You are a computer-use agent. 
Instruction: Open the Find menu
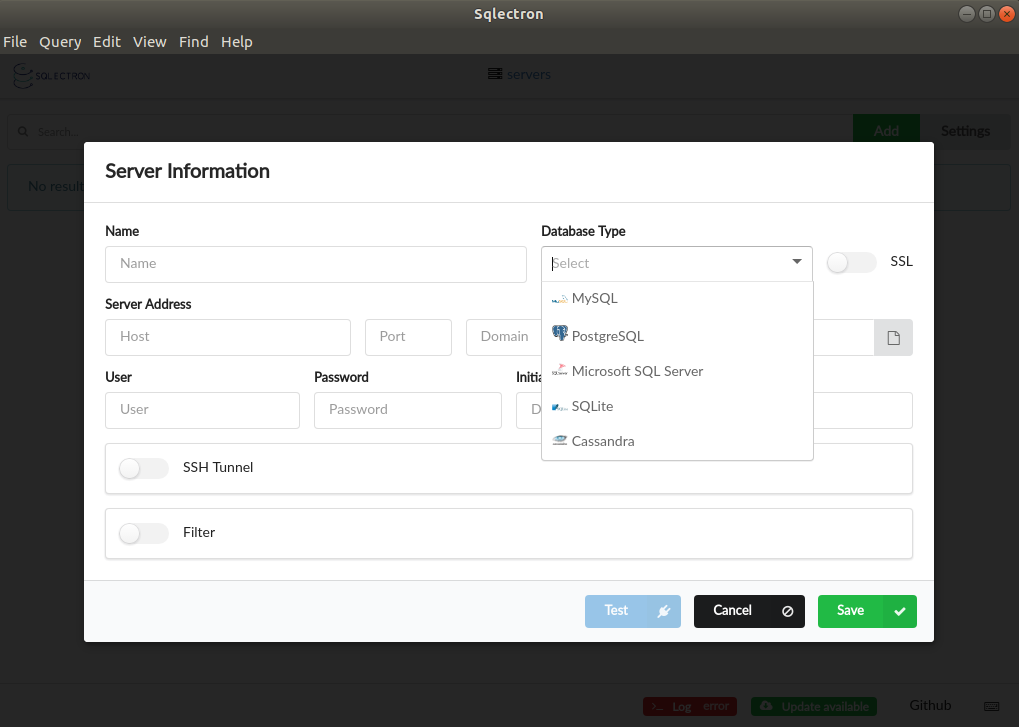tap(194, 42)
